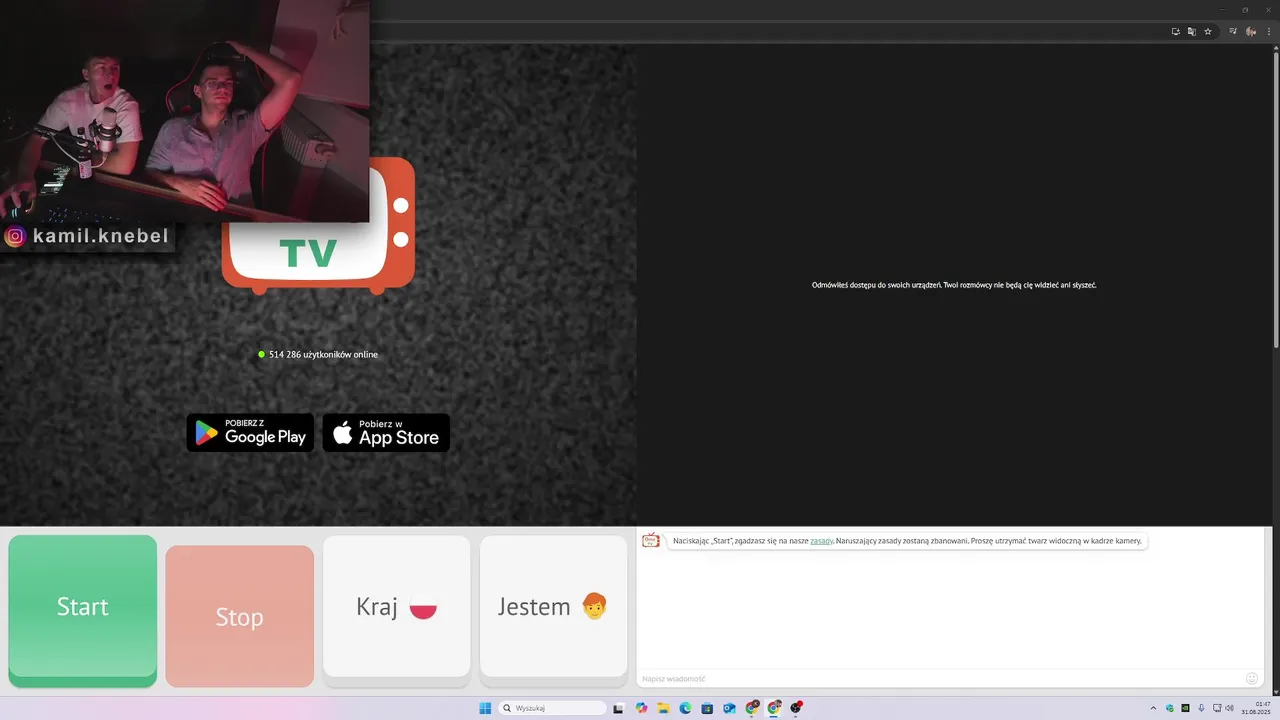The height and width of the screenshot is (720, 1280).
Task: Open the Chrome three-dot menu
Action: 1269,32
